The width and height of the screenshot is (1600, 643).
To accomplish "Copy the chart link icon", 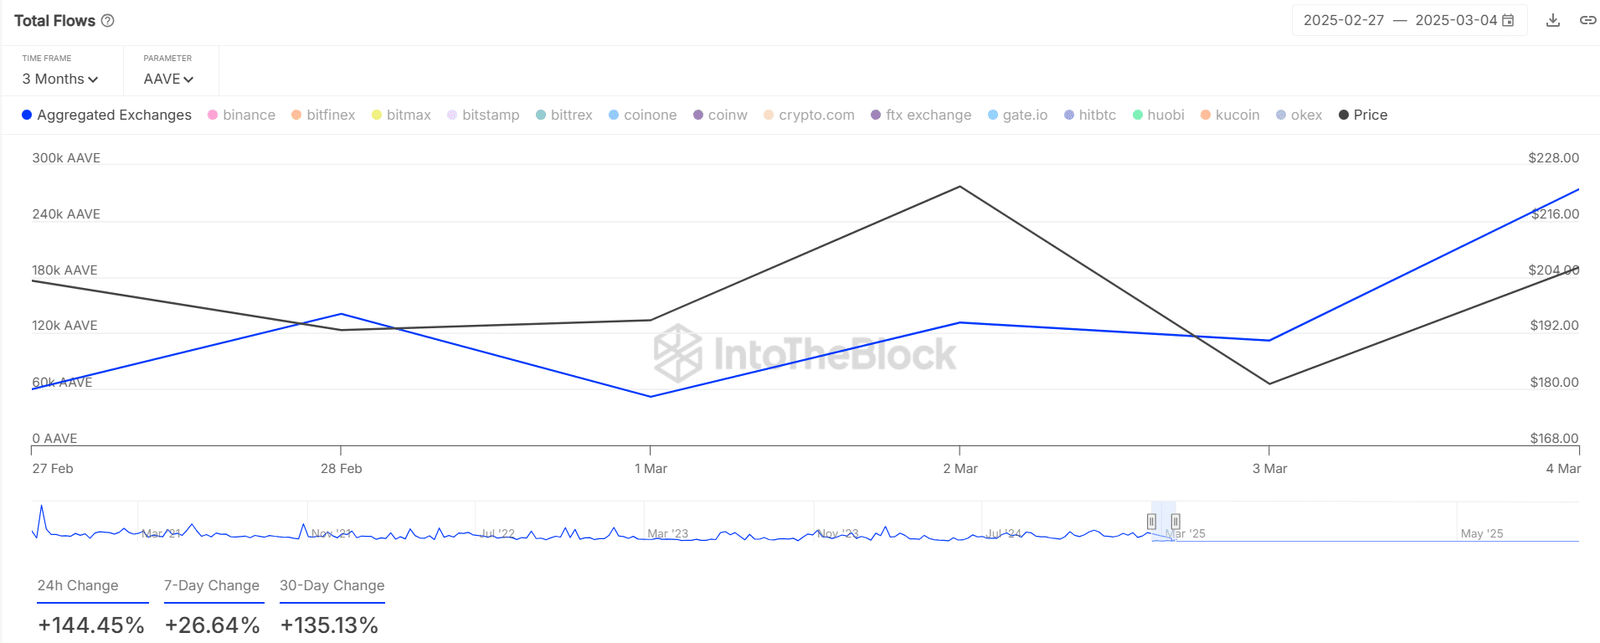I will click(1588, 20).
